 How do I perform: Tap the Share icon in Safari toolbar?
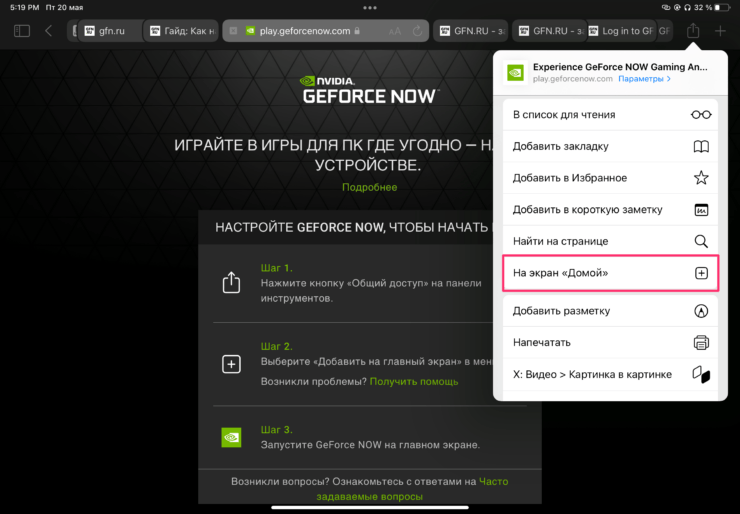pos(693,31)
